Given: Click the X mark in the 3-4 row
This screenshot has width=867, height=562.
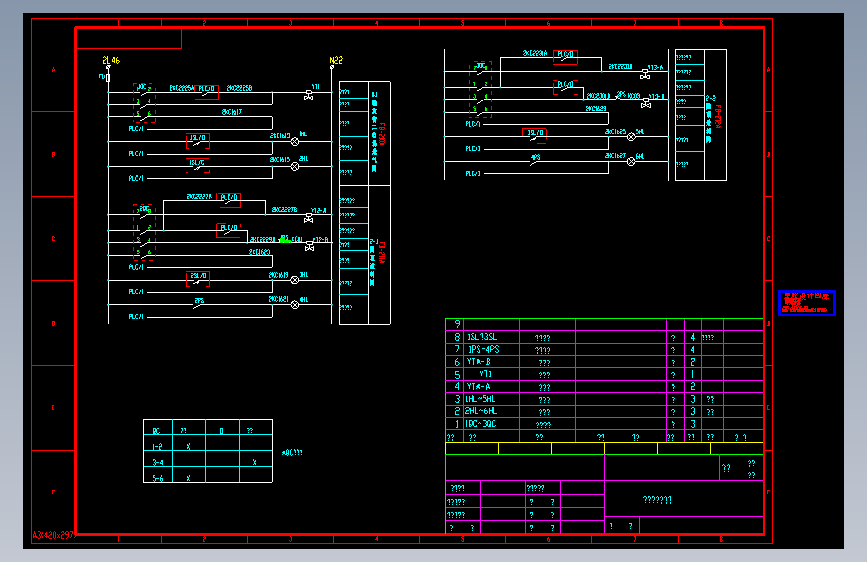Looking at the screenshot, I should coord(254,462).
